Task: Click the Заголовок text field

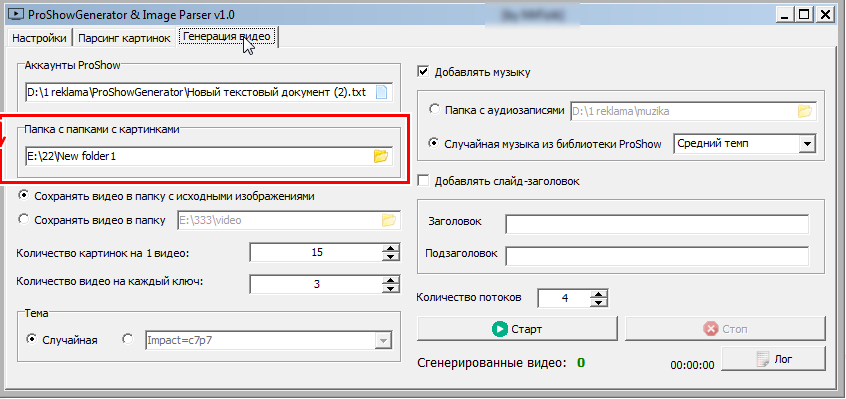Action: tap(657, 224)
